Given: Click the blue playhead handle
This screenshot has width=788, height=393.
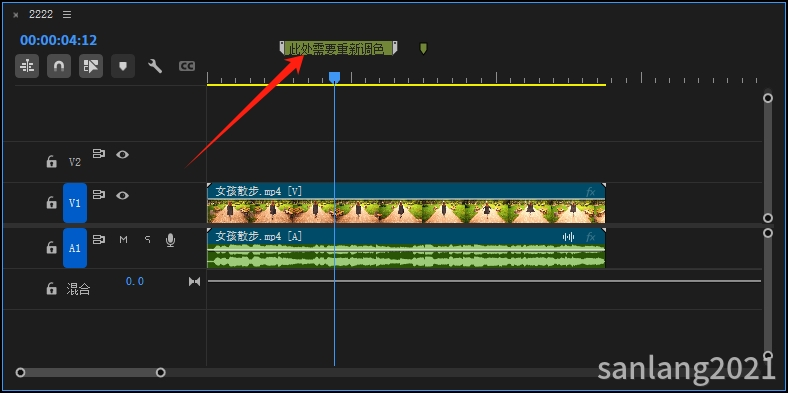Looking at the screenshot, I should pos(334,77).
